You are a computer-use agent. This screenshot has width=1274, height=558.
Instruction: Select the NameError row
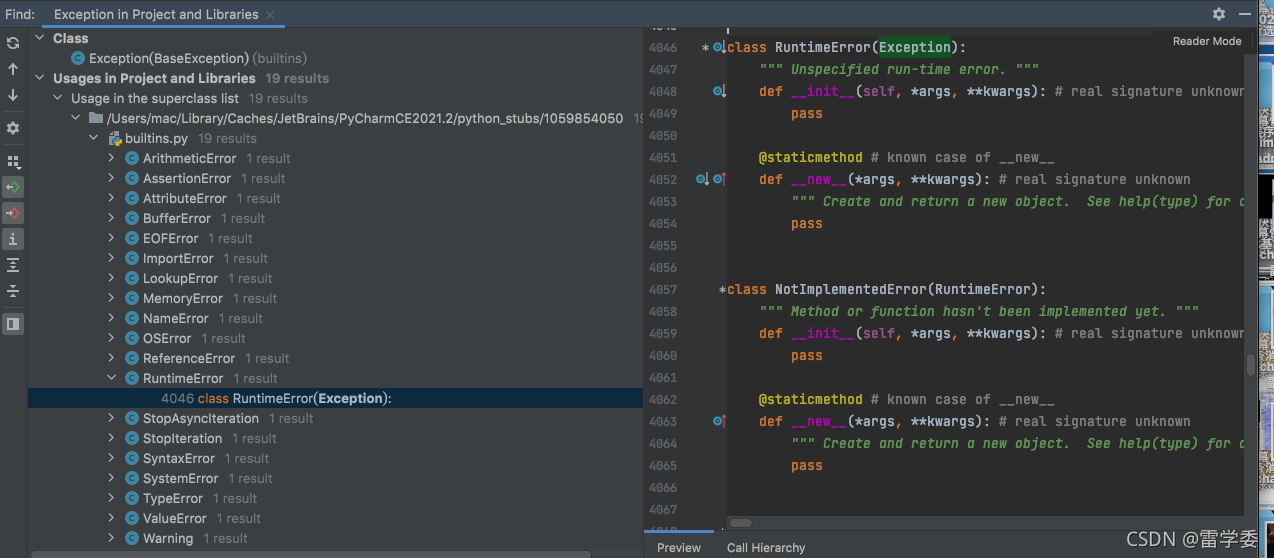click(335, 318)
